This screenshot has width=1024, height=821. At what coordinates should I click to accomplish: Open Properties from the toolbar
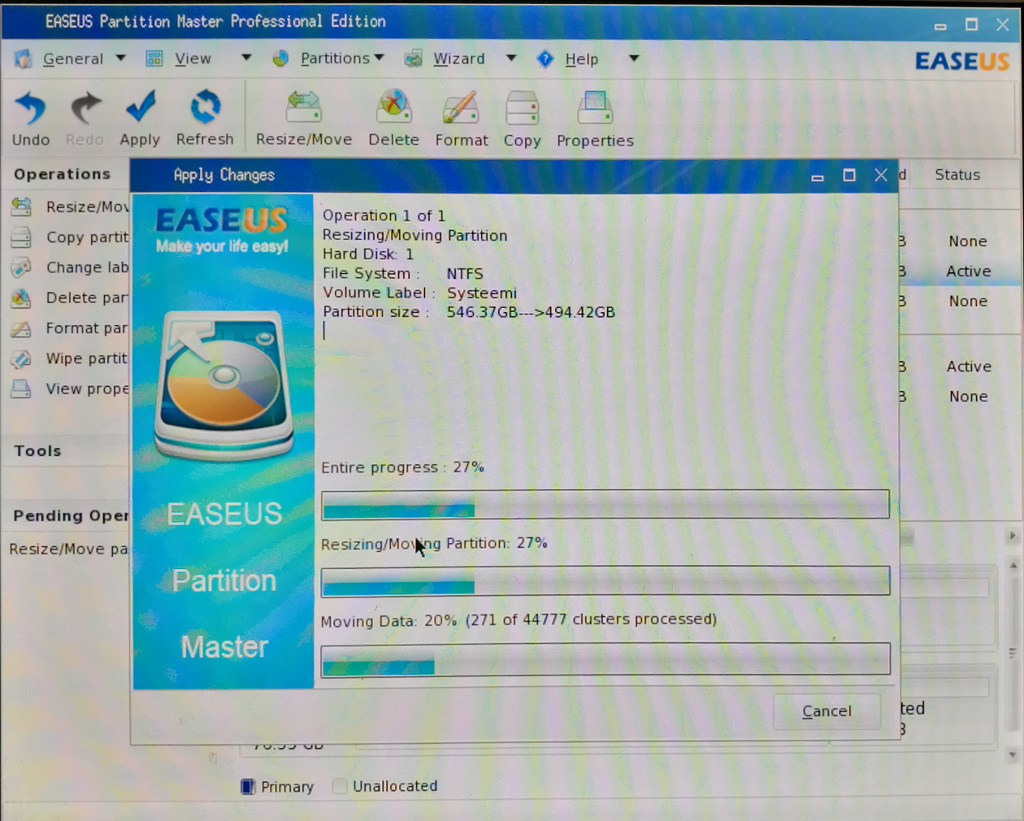tap(595, 107)
